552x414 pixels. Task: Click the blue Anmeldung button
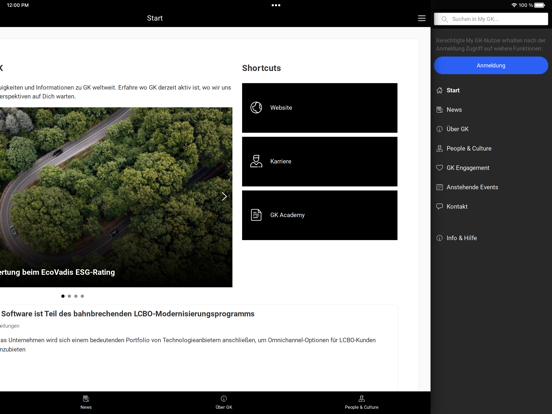(491, 65)
